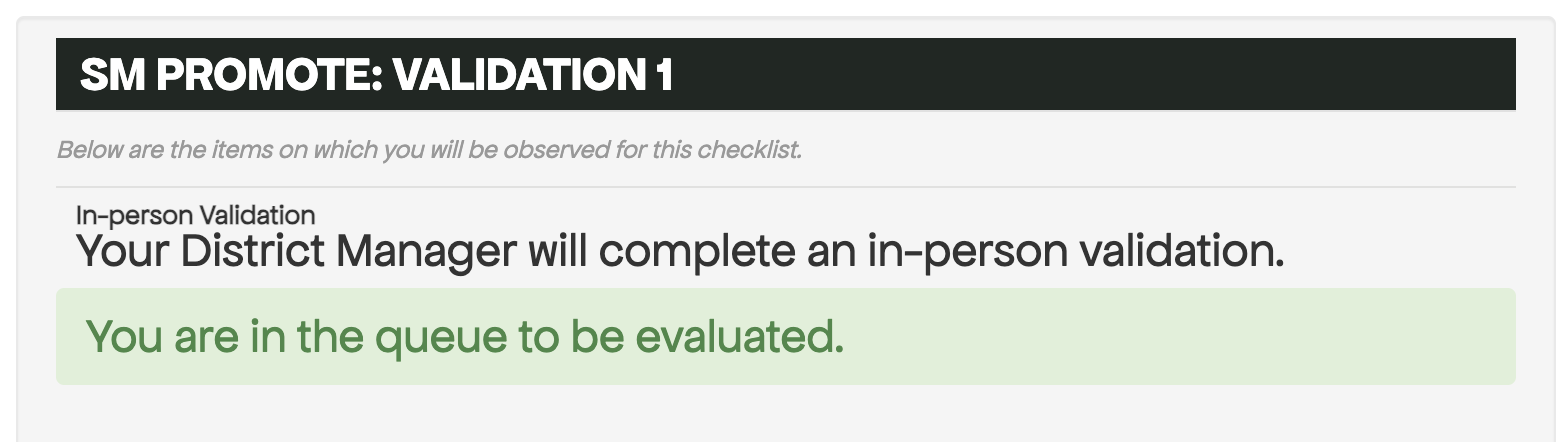Click the "In-person Validation" item label

[195, 214]
